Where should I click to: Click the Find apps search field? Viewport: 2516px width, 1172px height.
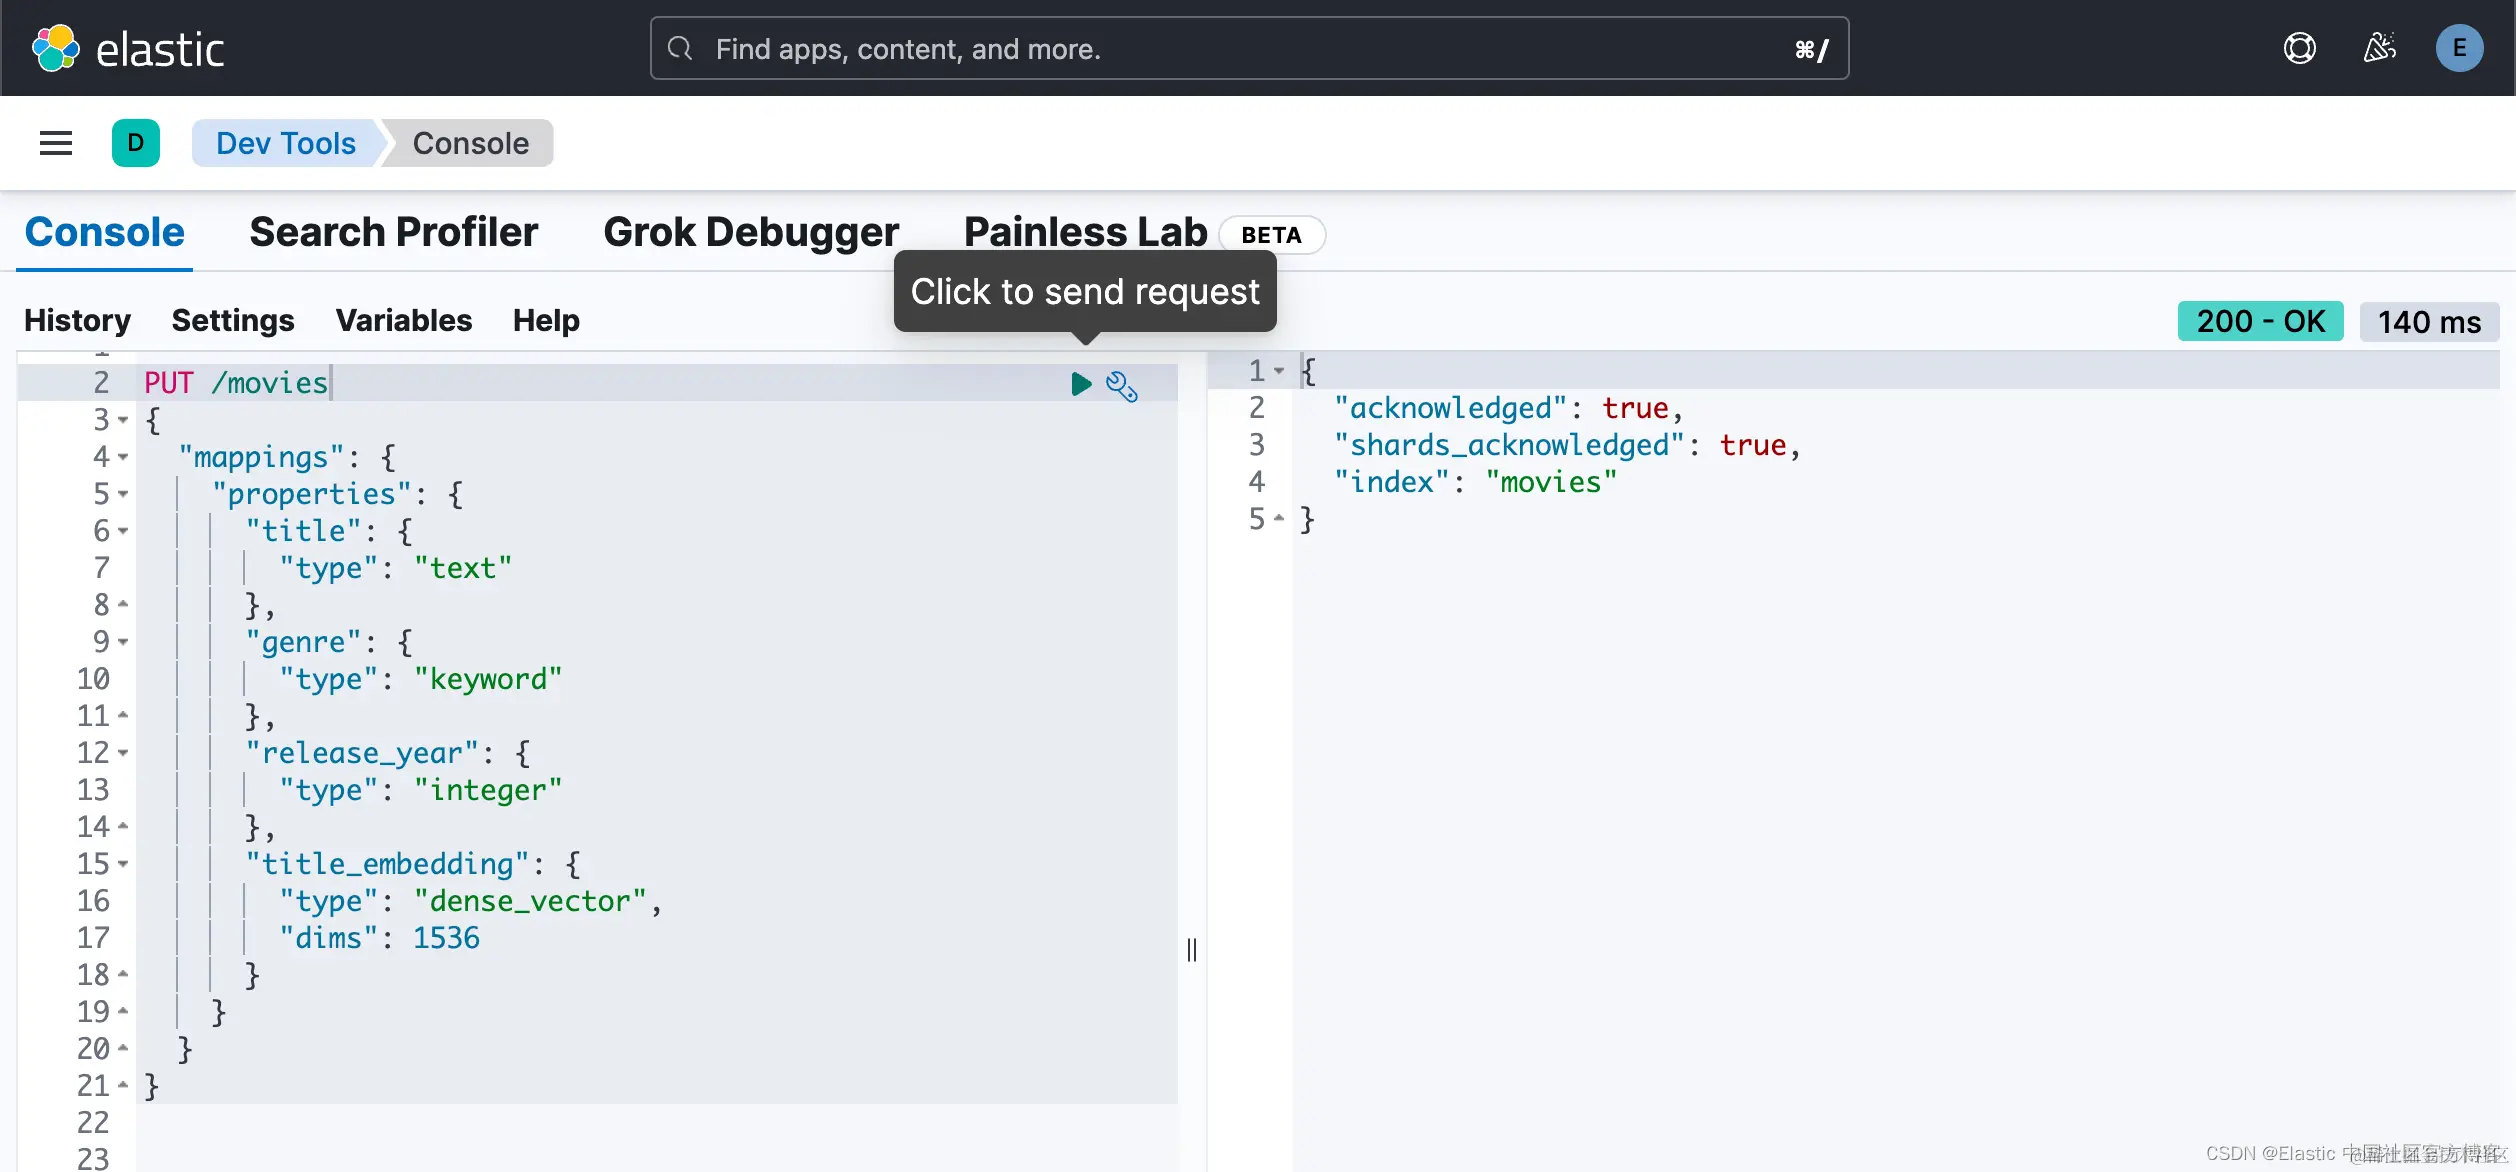click(1248, 48)
